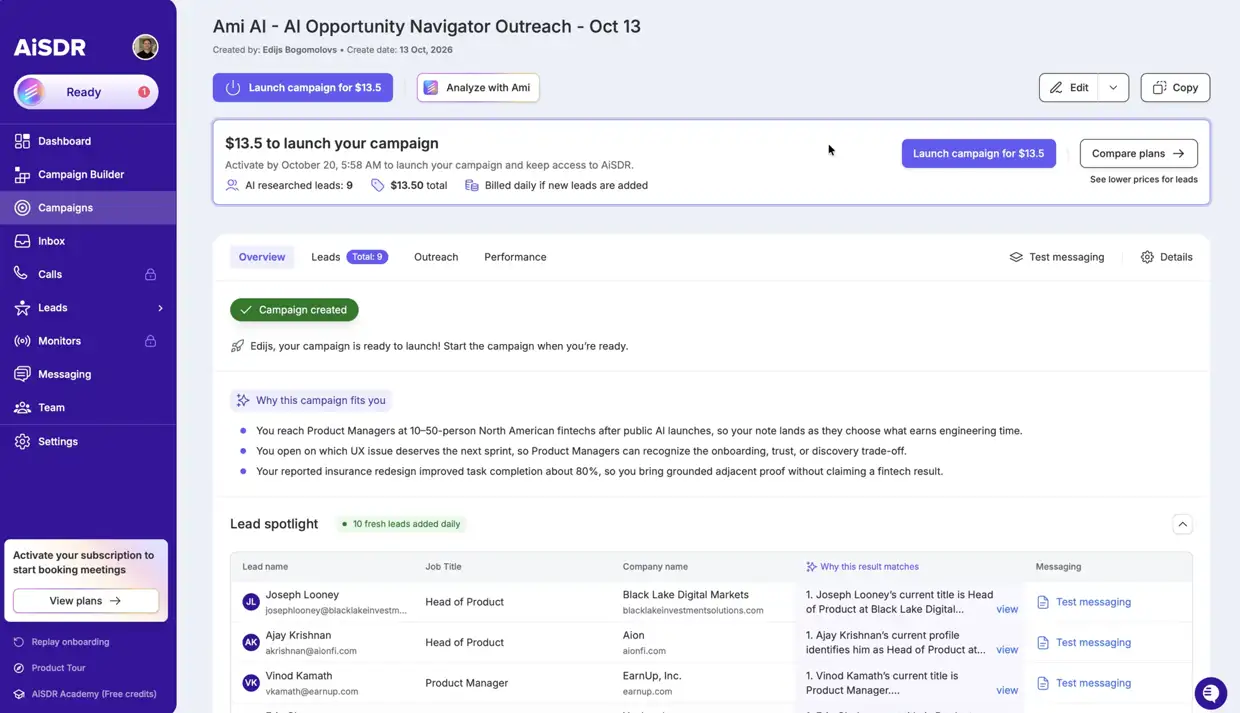
Task: Click the lock icon next to Calls
Action: (x=150, y=274)
